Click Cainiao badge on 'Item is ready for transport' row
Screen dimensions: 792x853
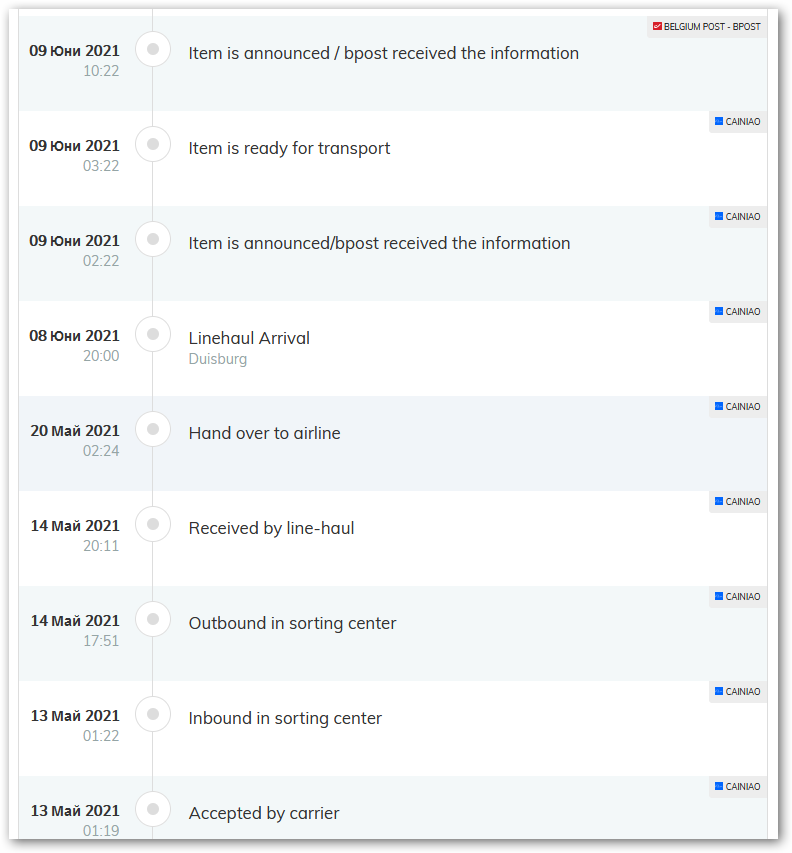[x=738, y=122]
